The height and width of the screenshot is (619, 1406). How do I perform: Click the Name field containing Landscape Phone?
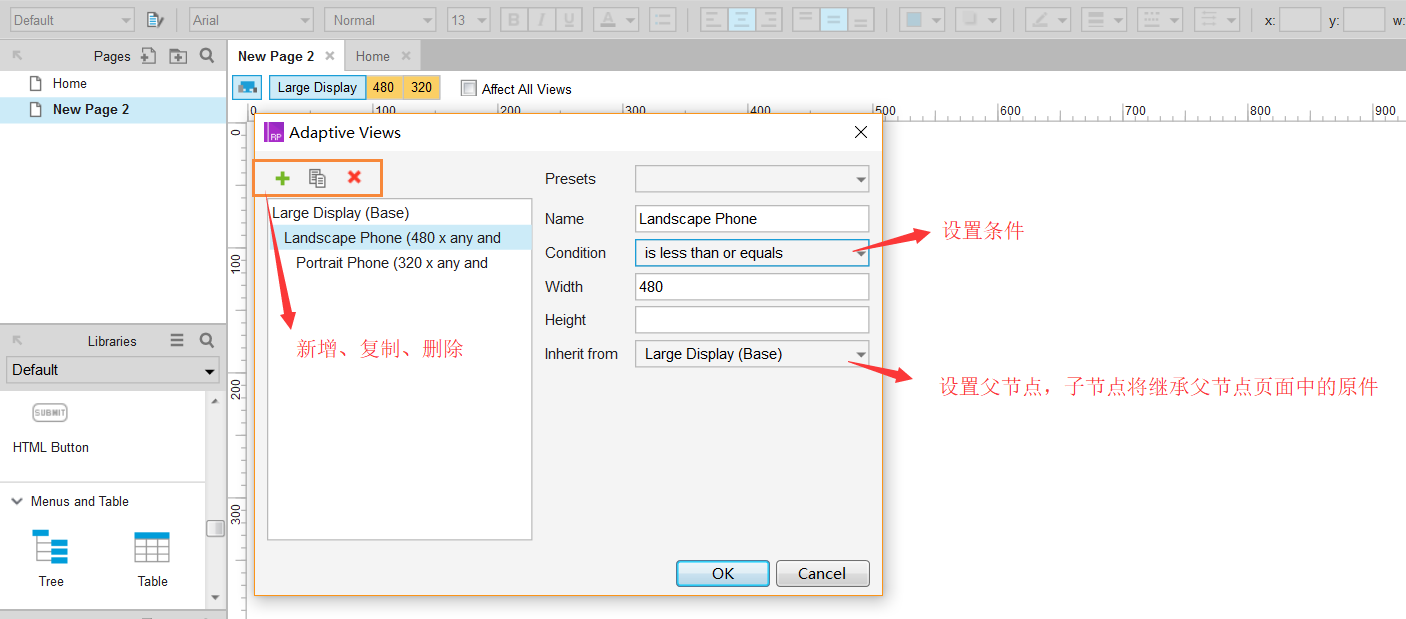pos(752,219)
